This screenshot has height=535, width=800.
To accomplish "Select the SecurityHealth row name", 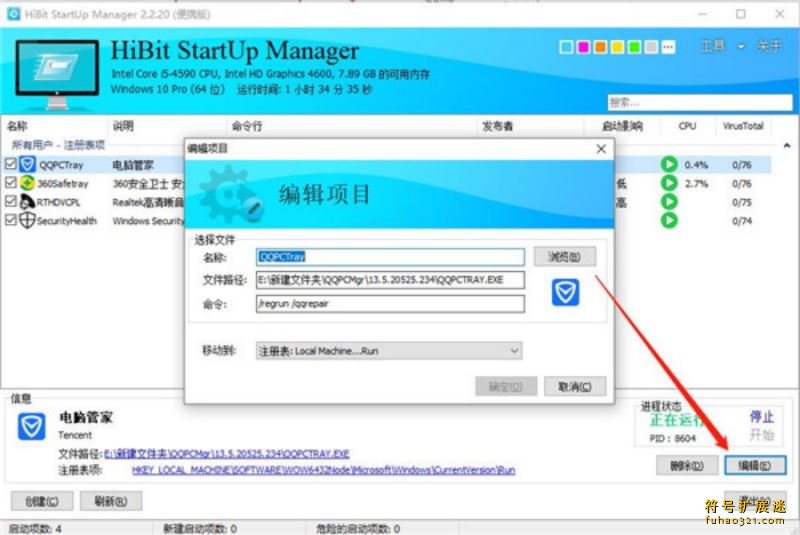I will tap(67, 221).
